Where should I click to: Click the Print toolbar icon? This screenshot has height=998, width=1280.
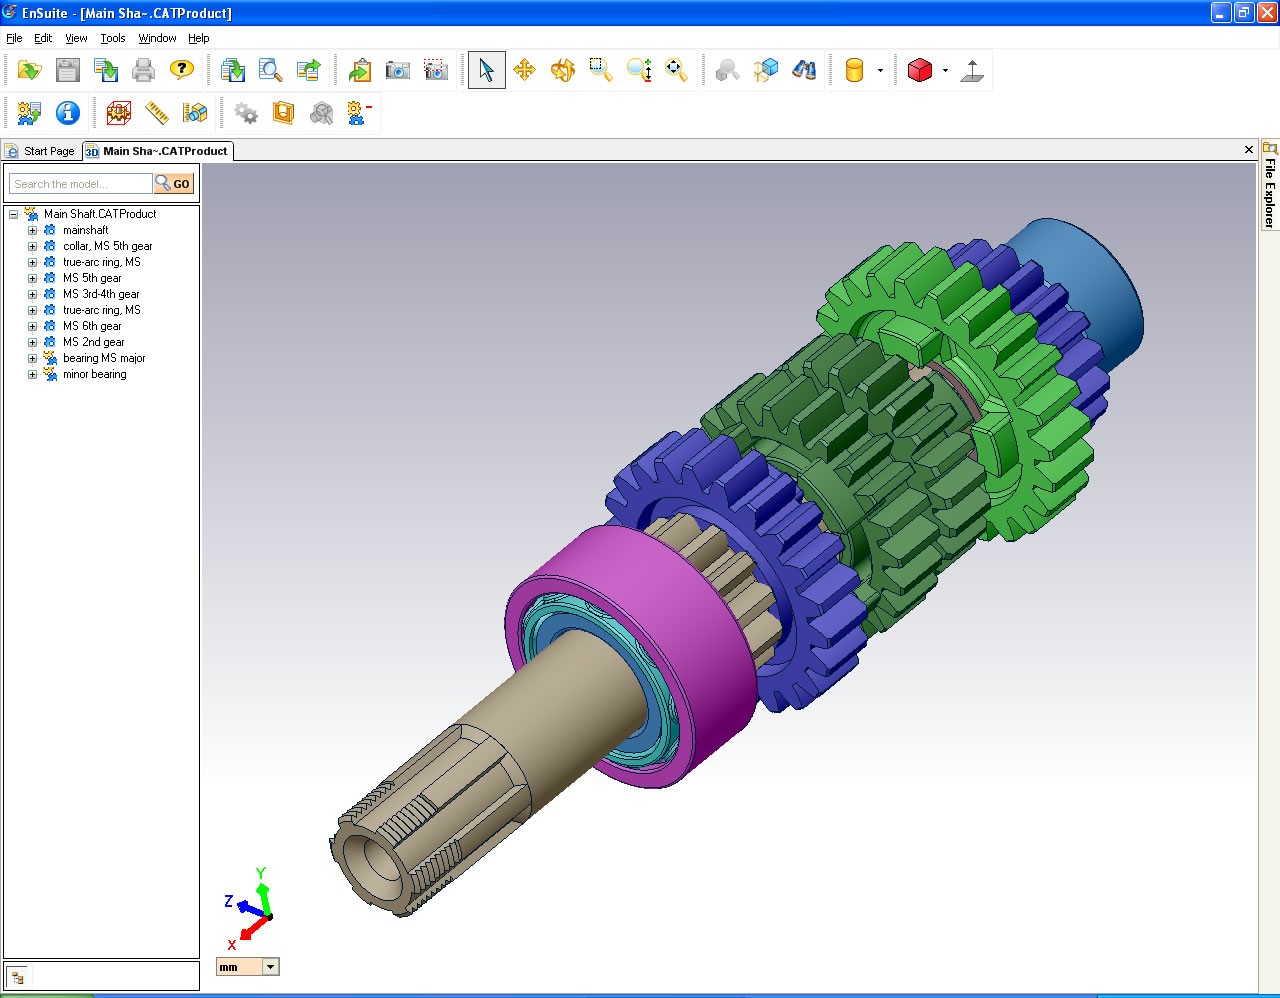(x=144, y=70)
